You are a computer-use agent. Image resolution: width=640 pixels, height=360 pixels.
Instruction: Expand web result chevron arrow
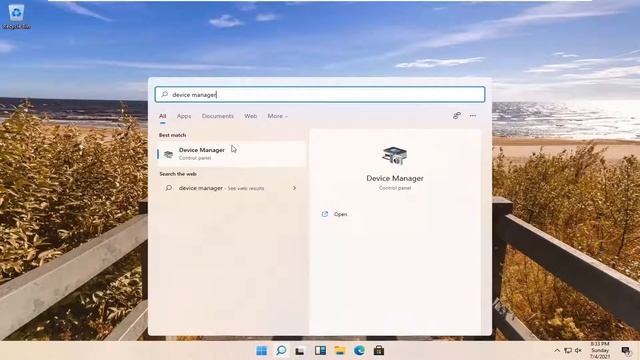coord(294,188)
